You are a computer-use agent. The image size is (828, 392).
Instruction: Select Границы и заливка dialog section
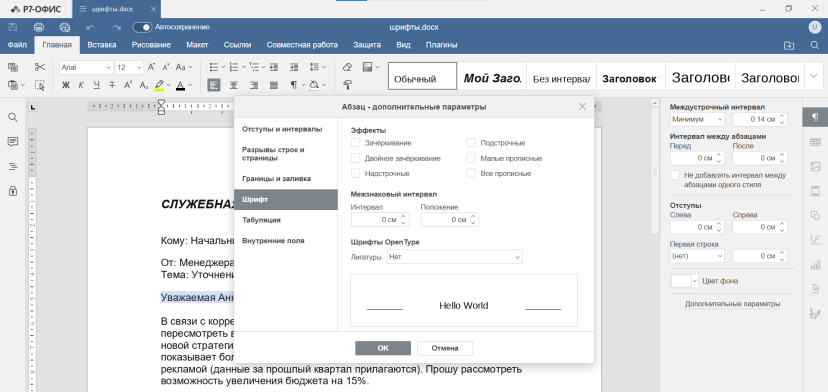(286, 179)
